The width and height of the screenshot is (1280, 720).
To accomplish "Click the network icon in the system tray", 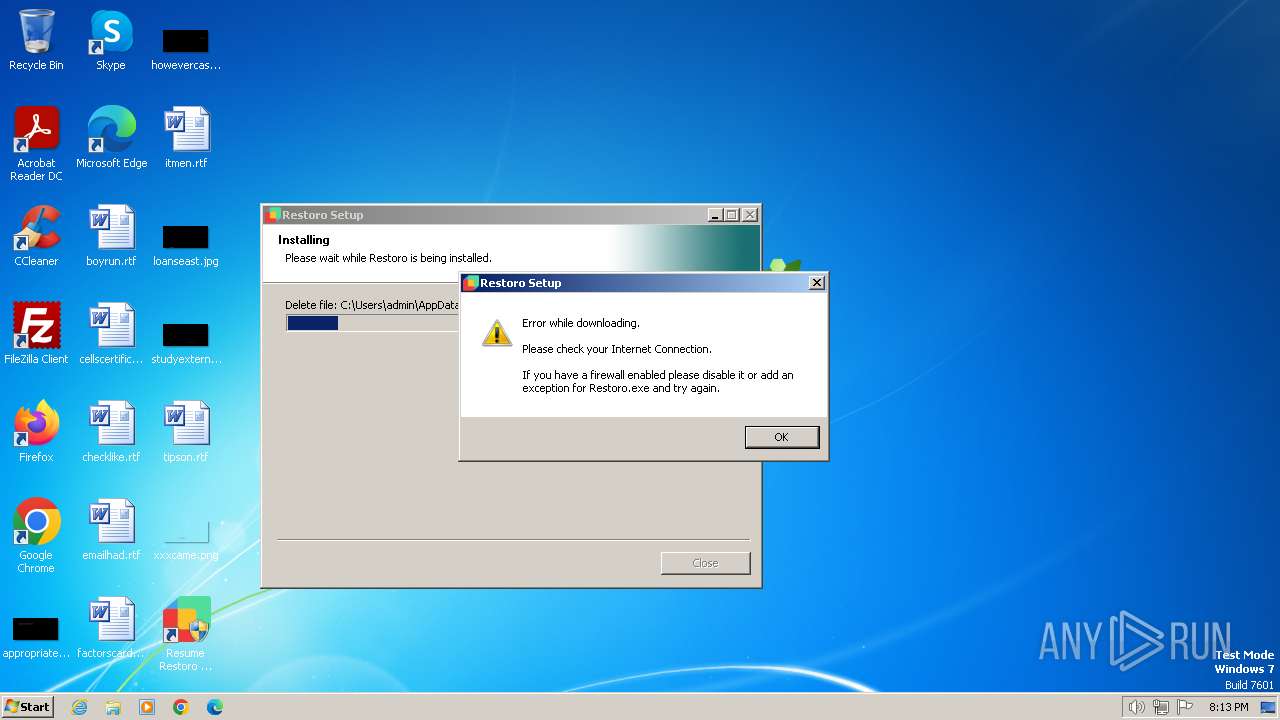I will click(x=1161, y=707).
